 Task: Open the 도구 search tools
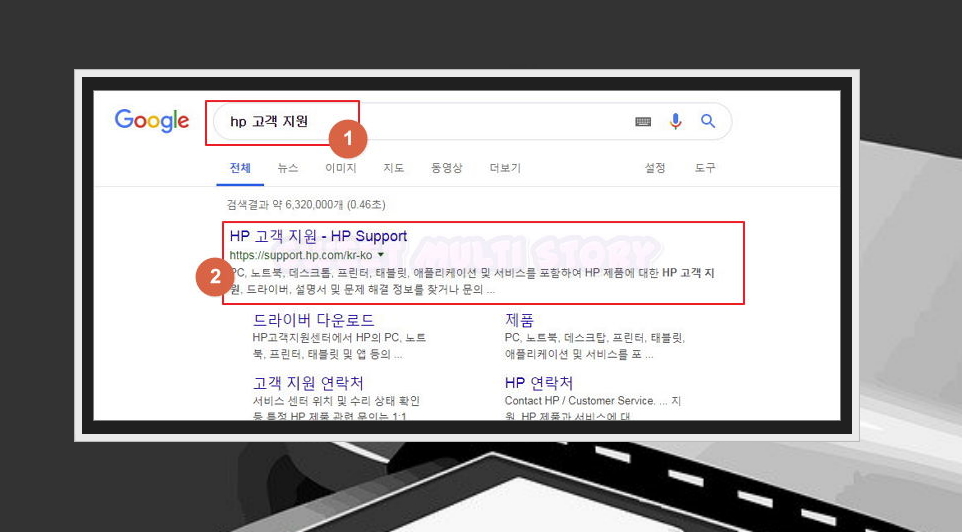(x=705, y=168)
